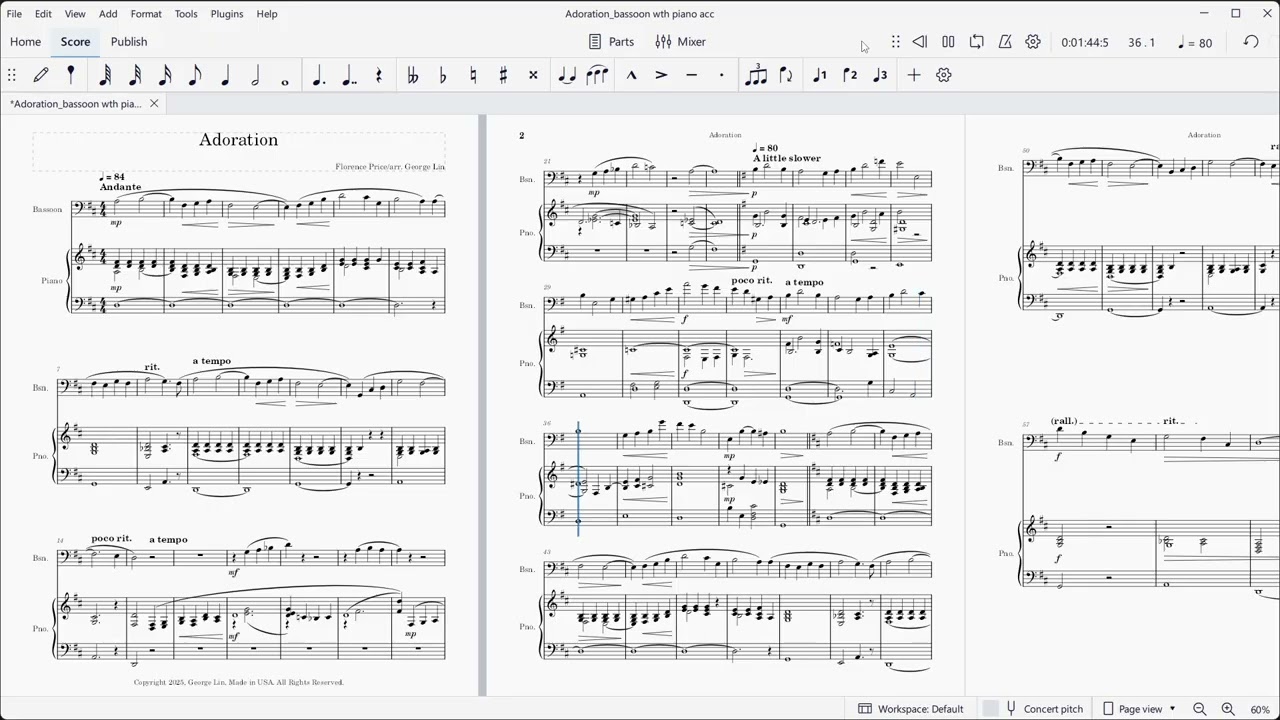
Task: Click the tempo value 80
Action: [x=1205, y=43]
